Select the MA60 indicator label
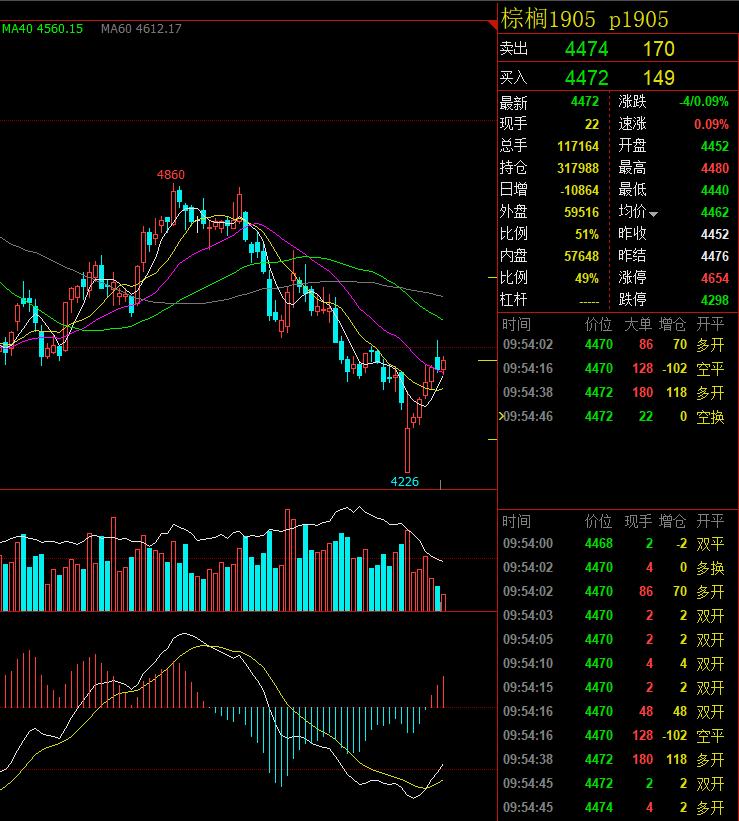739x821 pixels. click(x=141, y=29)
